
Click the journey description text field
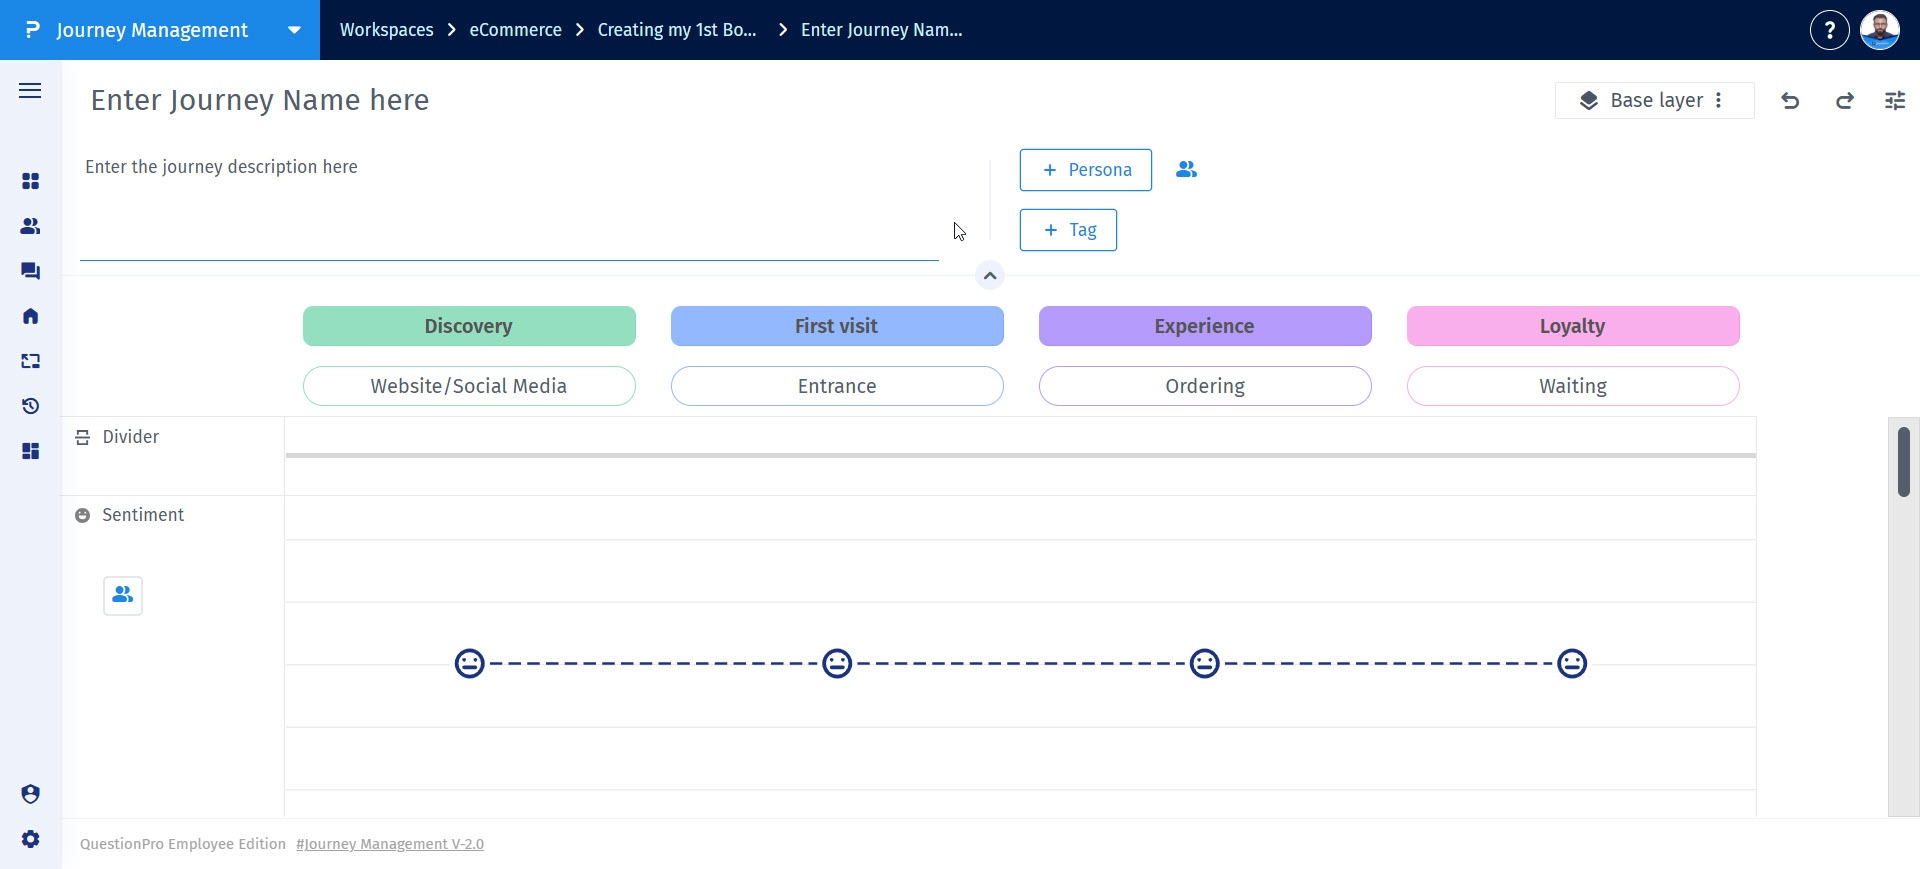509,205
